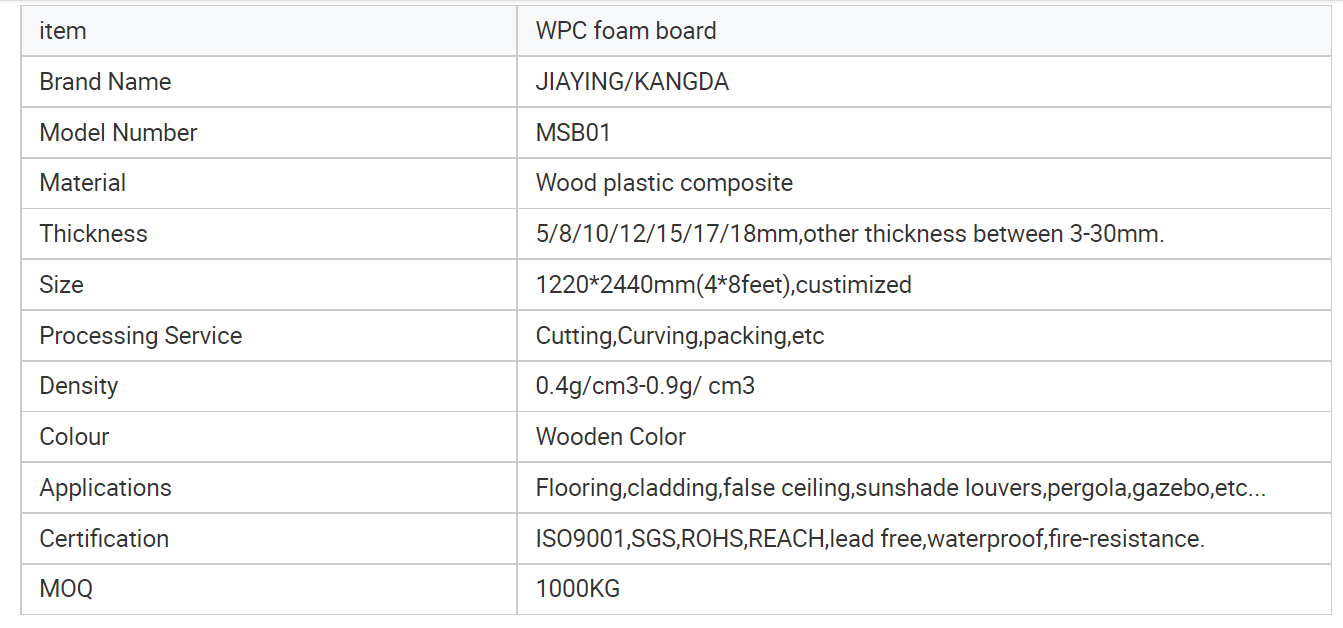Click the "Thickness" row label
This screenshot has width=1343, height=628.
(93, 234)
